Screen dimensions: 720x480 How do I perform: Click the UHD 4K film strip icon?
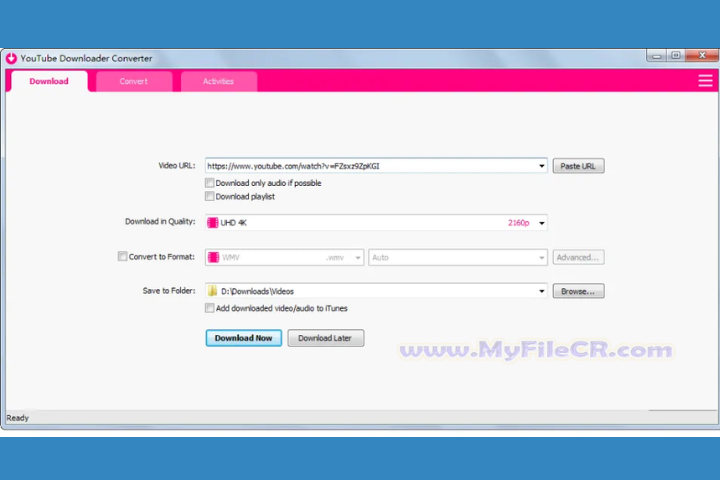coord(213,223)
